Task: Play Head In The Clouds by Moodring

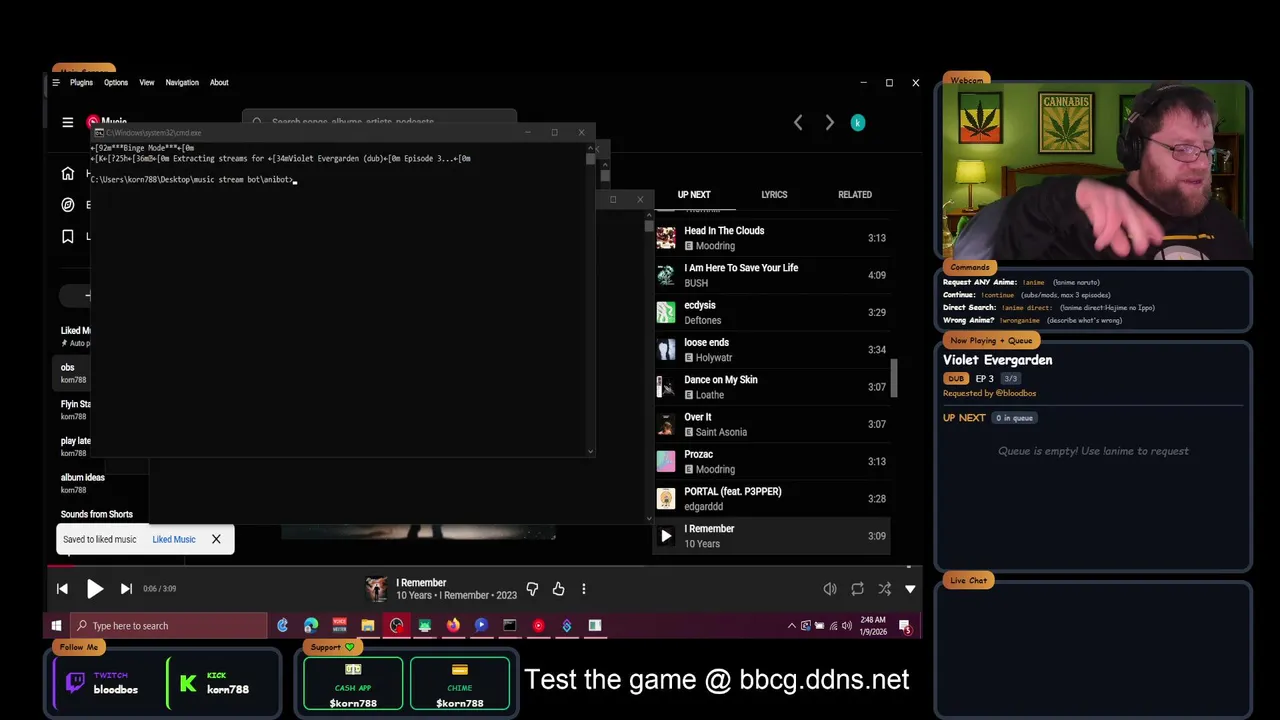Action: 772,238
